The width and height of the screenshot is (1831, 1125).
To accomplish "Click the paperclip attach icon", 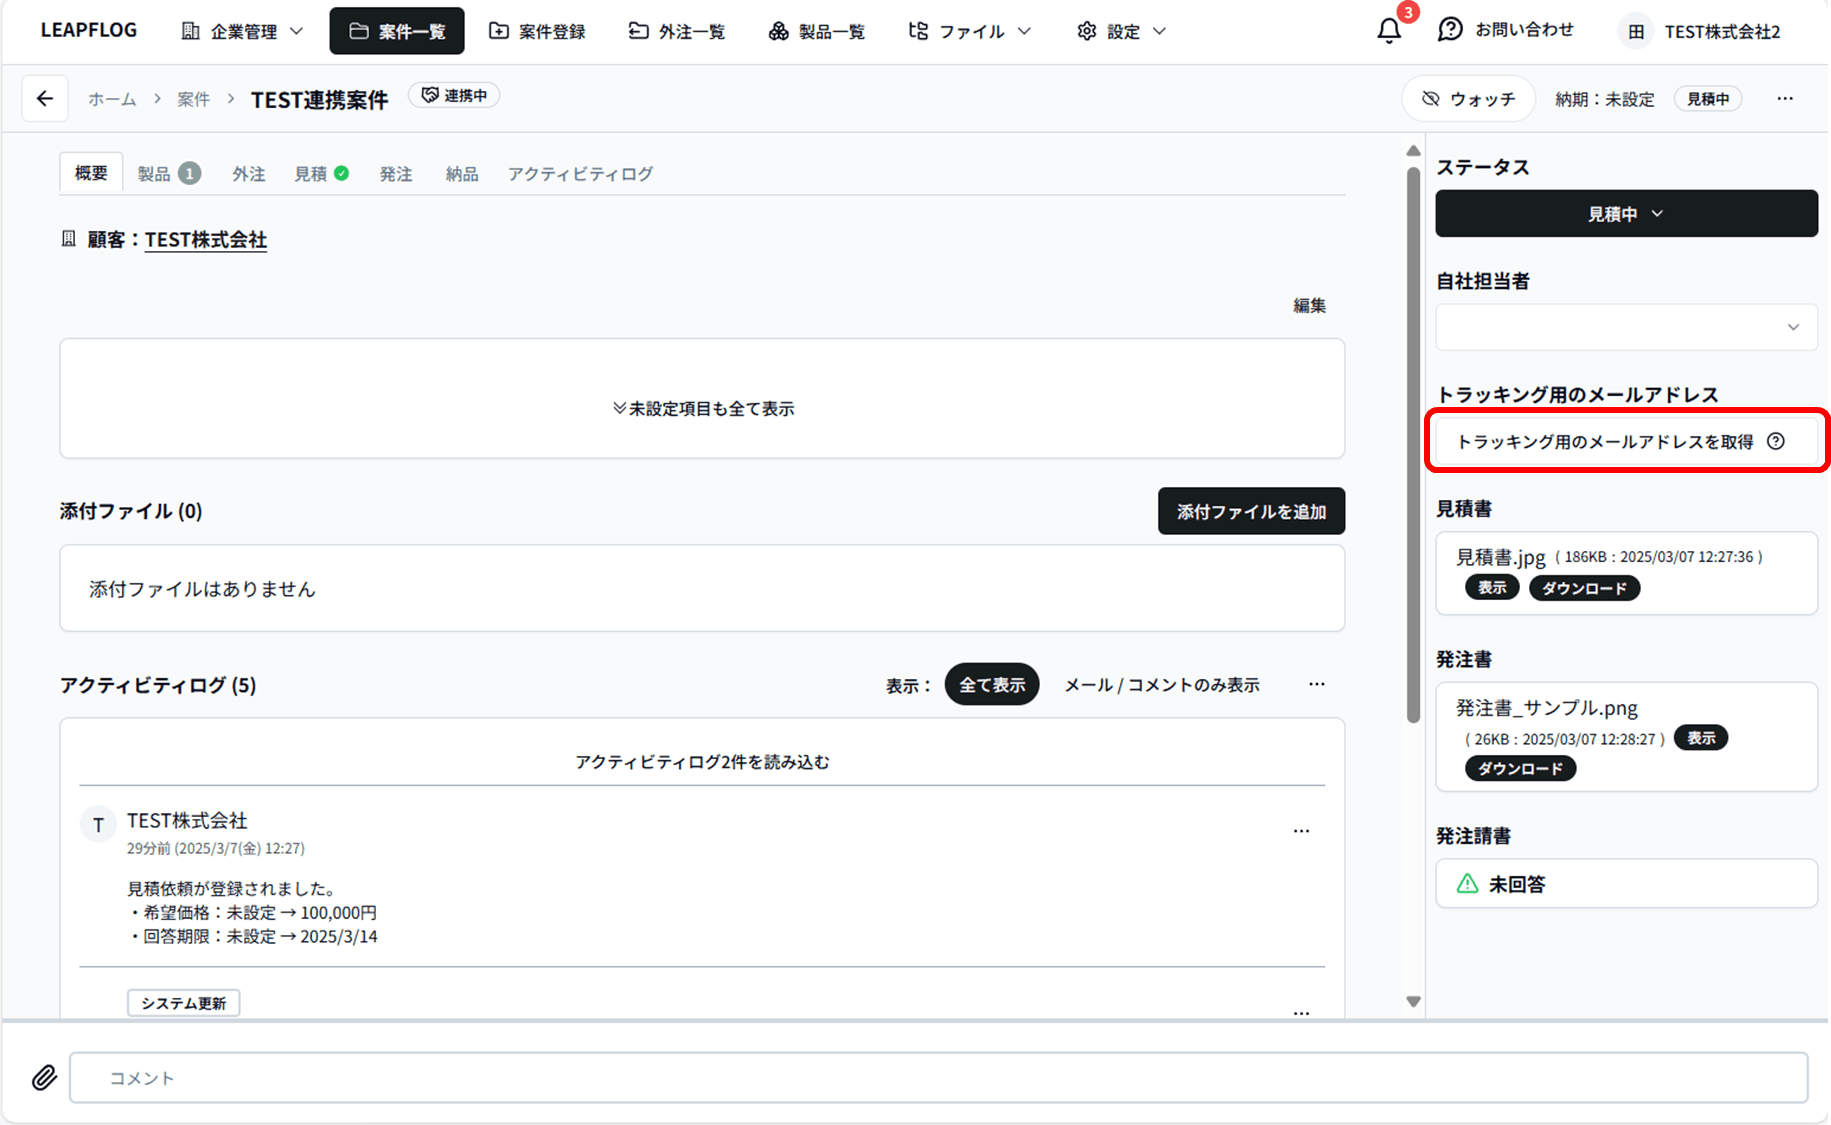I will [x=44, y=1077].
